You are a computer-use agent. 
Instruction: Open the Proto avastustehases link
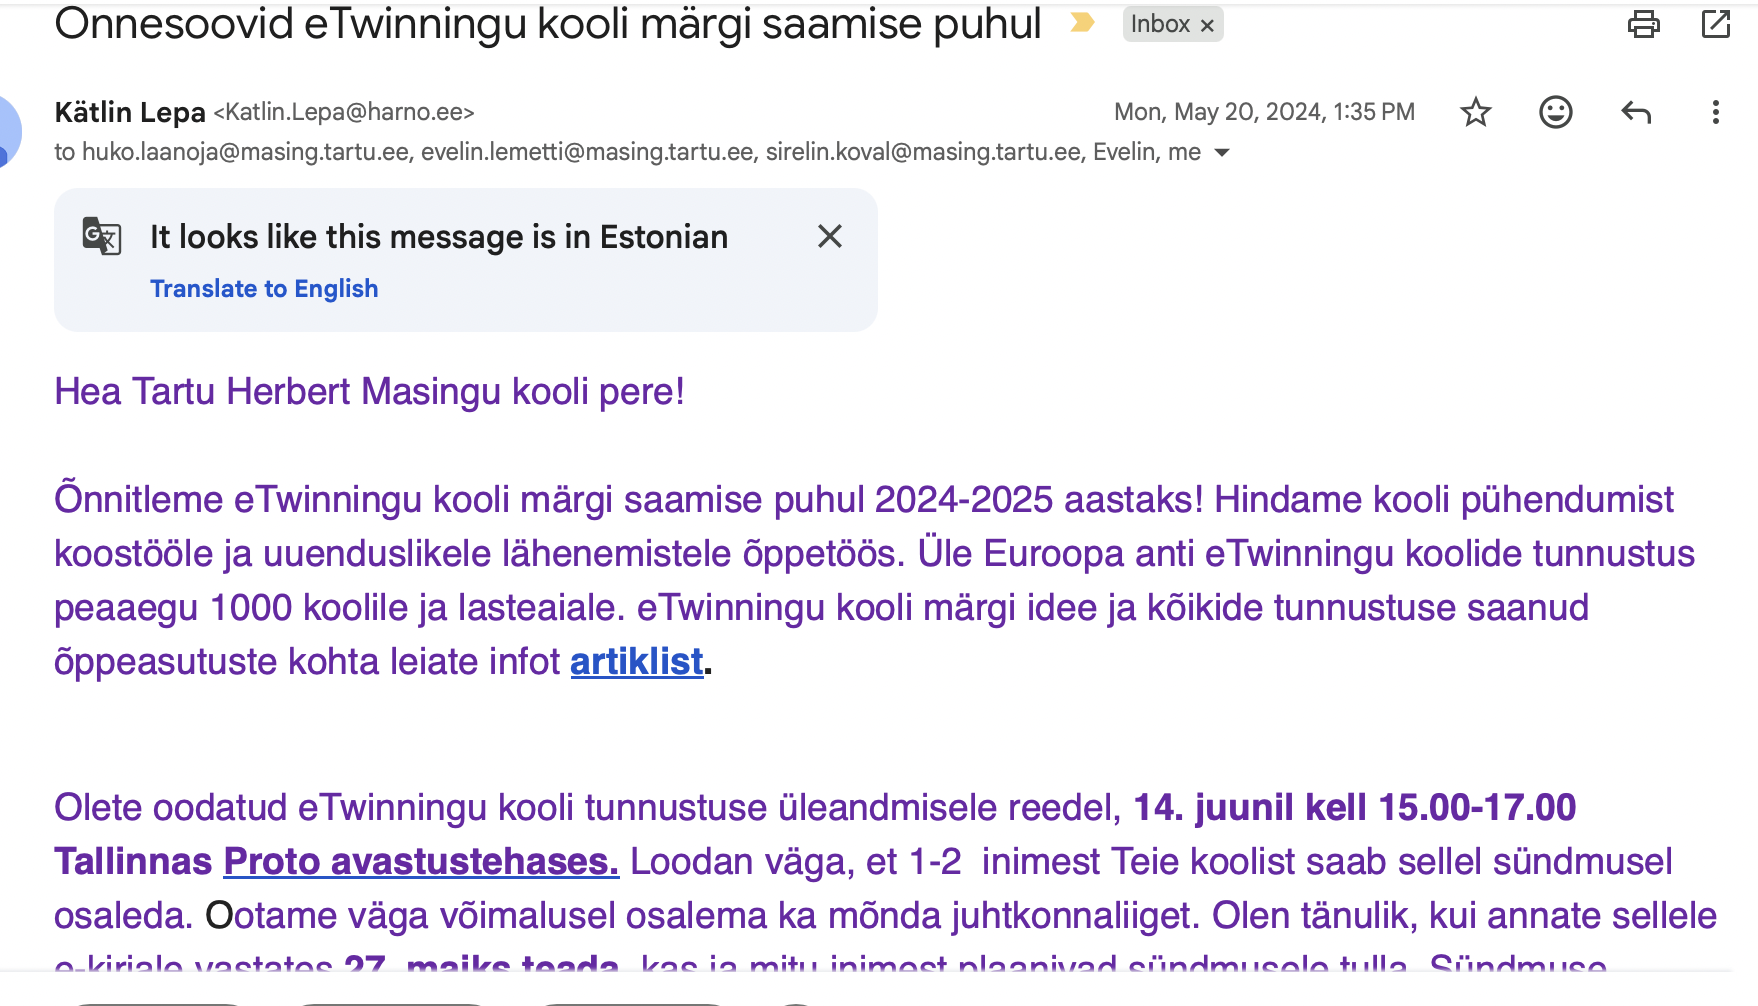(x=421, y=862)
